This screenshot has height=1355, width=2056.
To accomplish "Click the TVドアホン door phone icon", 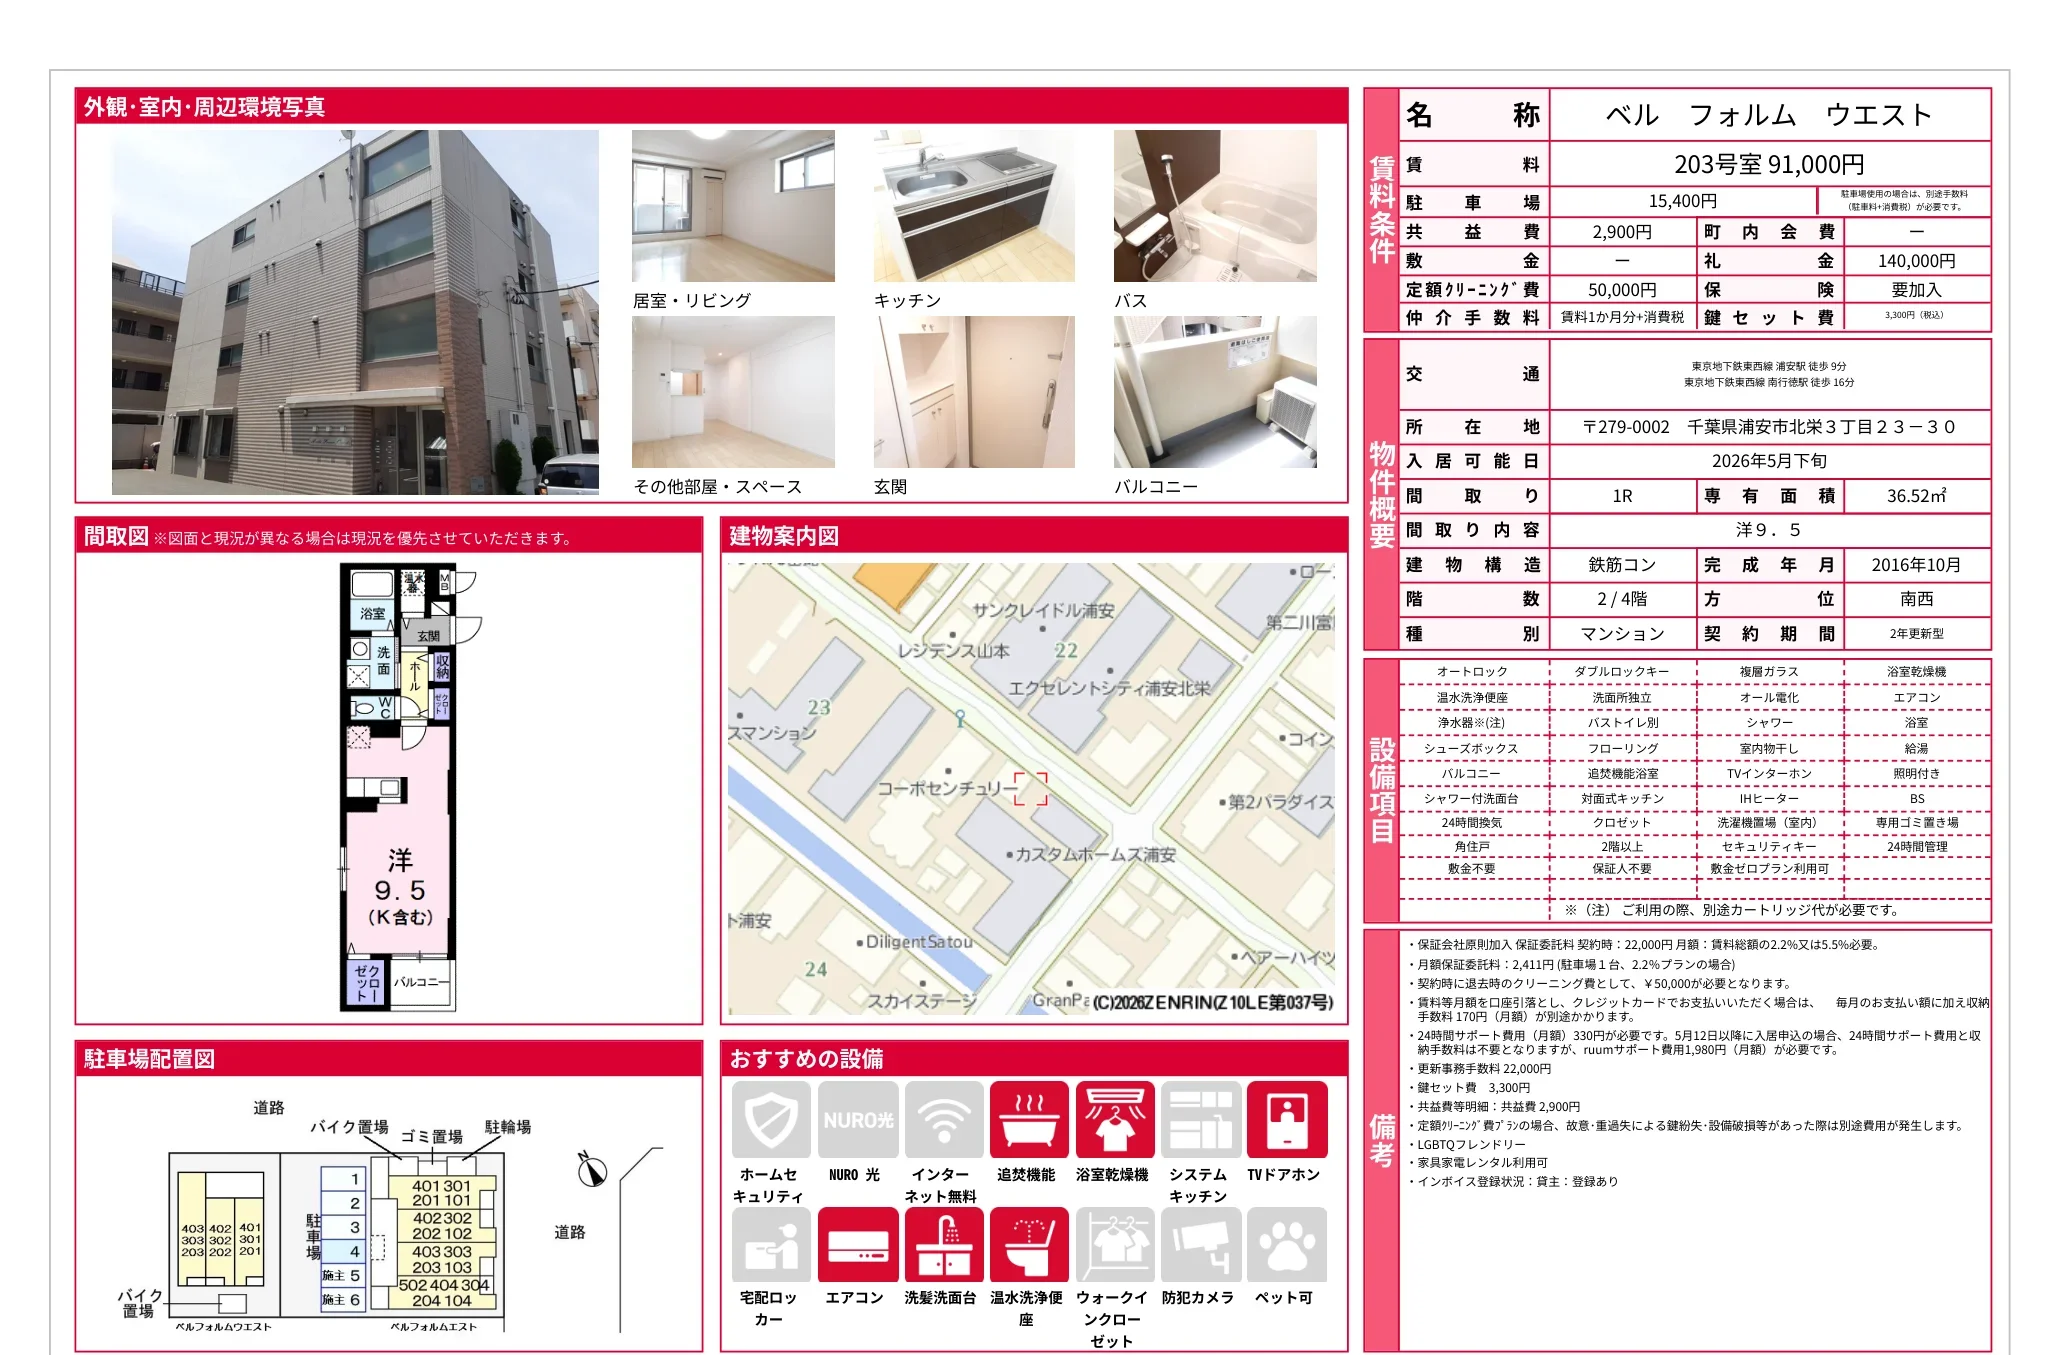I will [x=1286, y=1120].
